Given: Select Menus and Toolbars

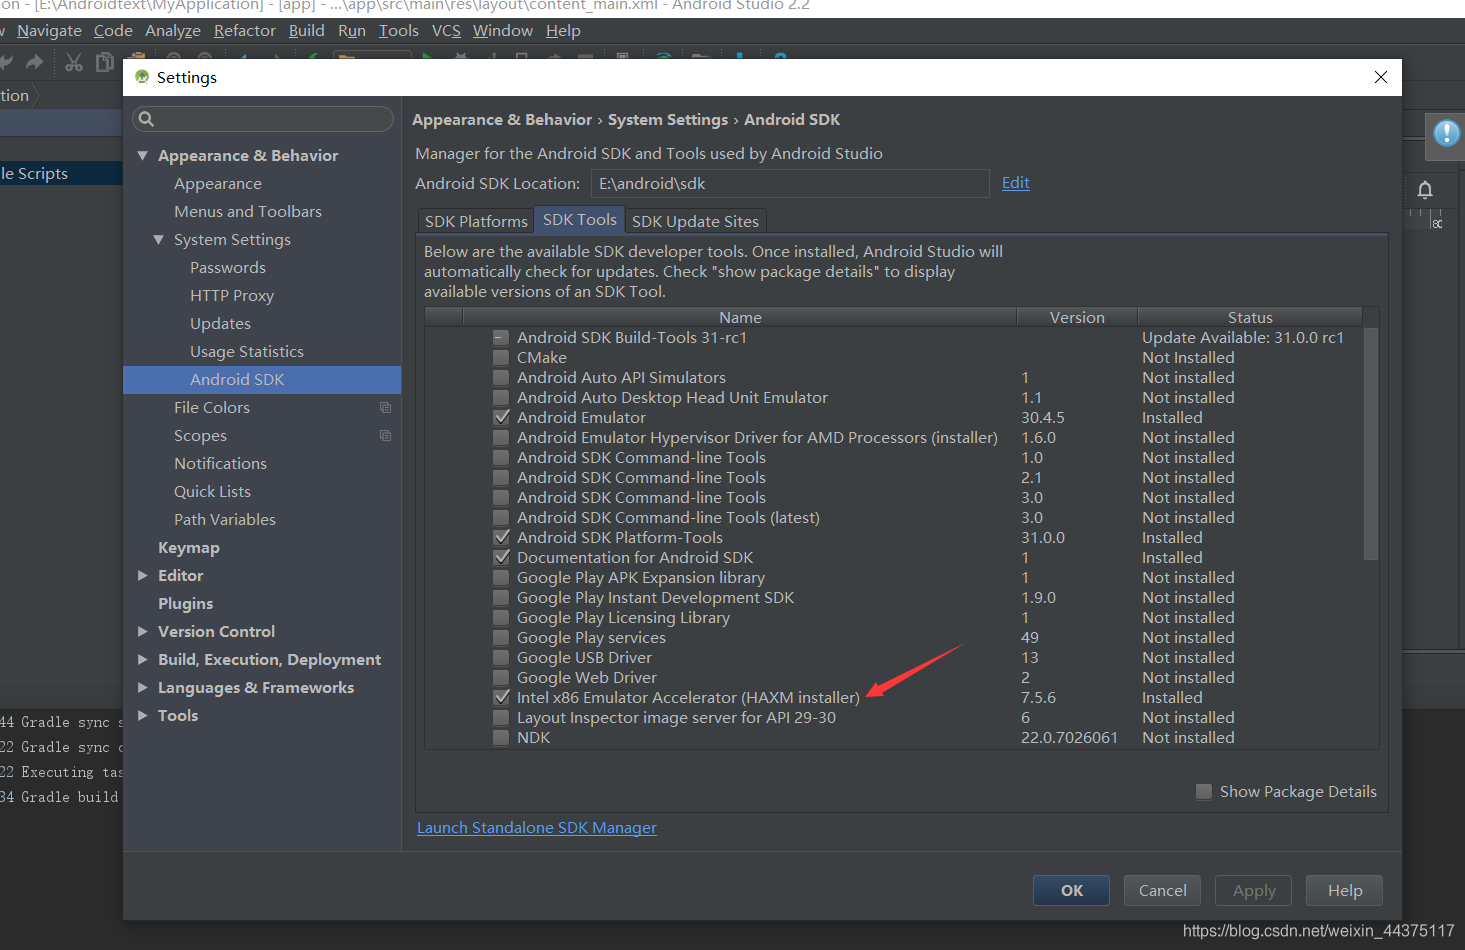Looking at the screenshot, I should pos(248,212).
